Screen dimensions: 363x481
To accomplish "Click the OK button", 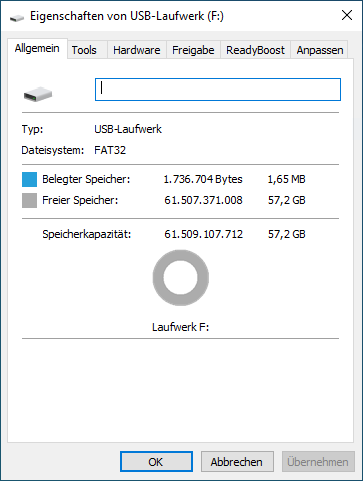I will tap(156, 462).
